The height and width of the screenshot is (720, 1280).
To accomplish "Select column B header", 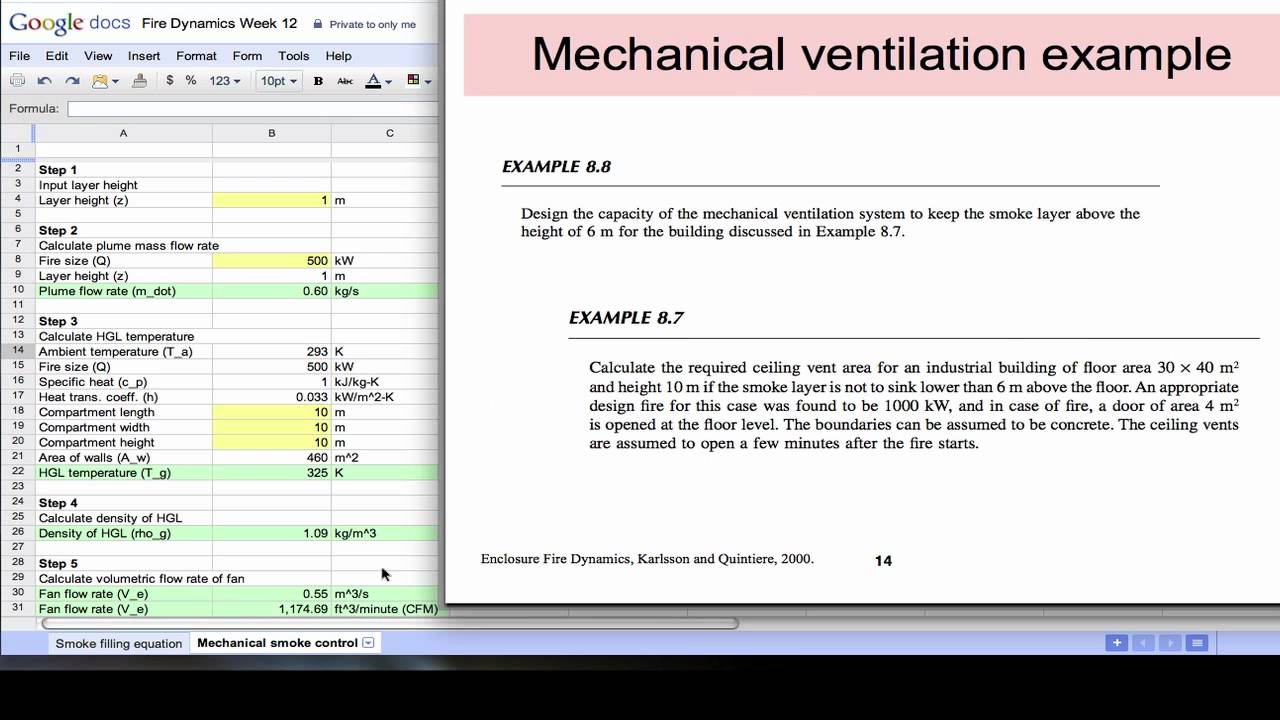I will tap(271, 133).
